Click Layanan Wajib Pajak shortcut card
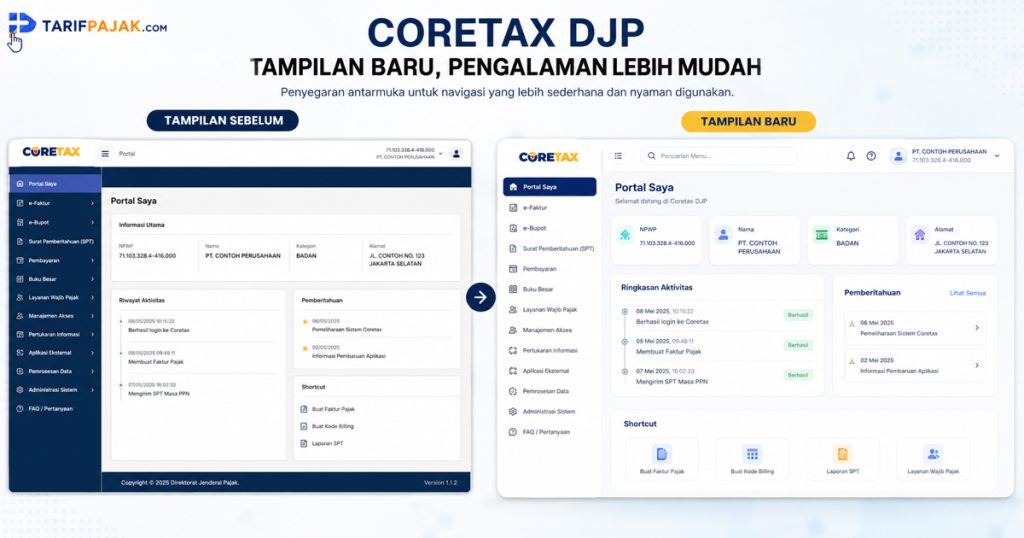This screenshot has width=1024, height=538. (x=933, y=460)
